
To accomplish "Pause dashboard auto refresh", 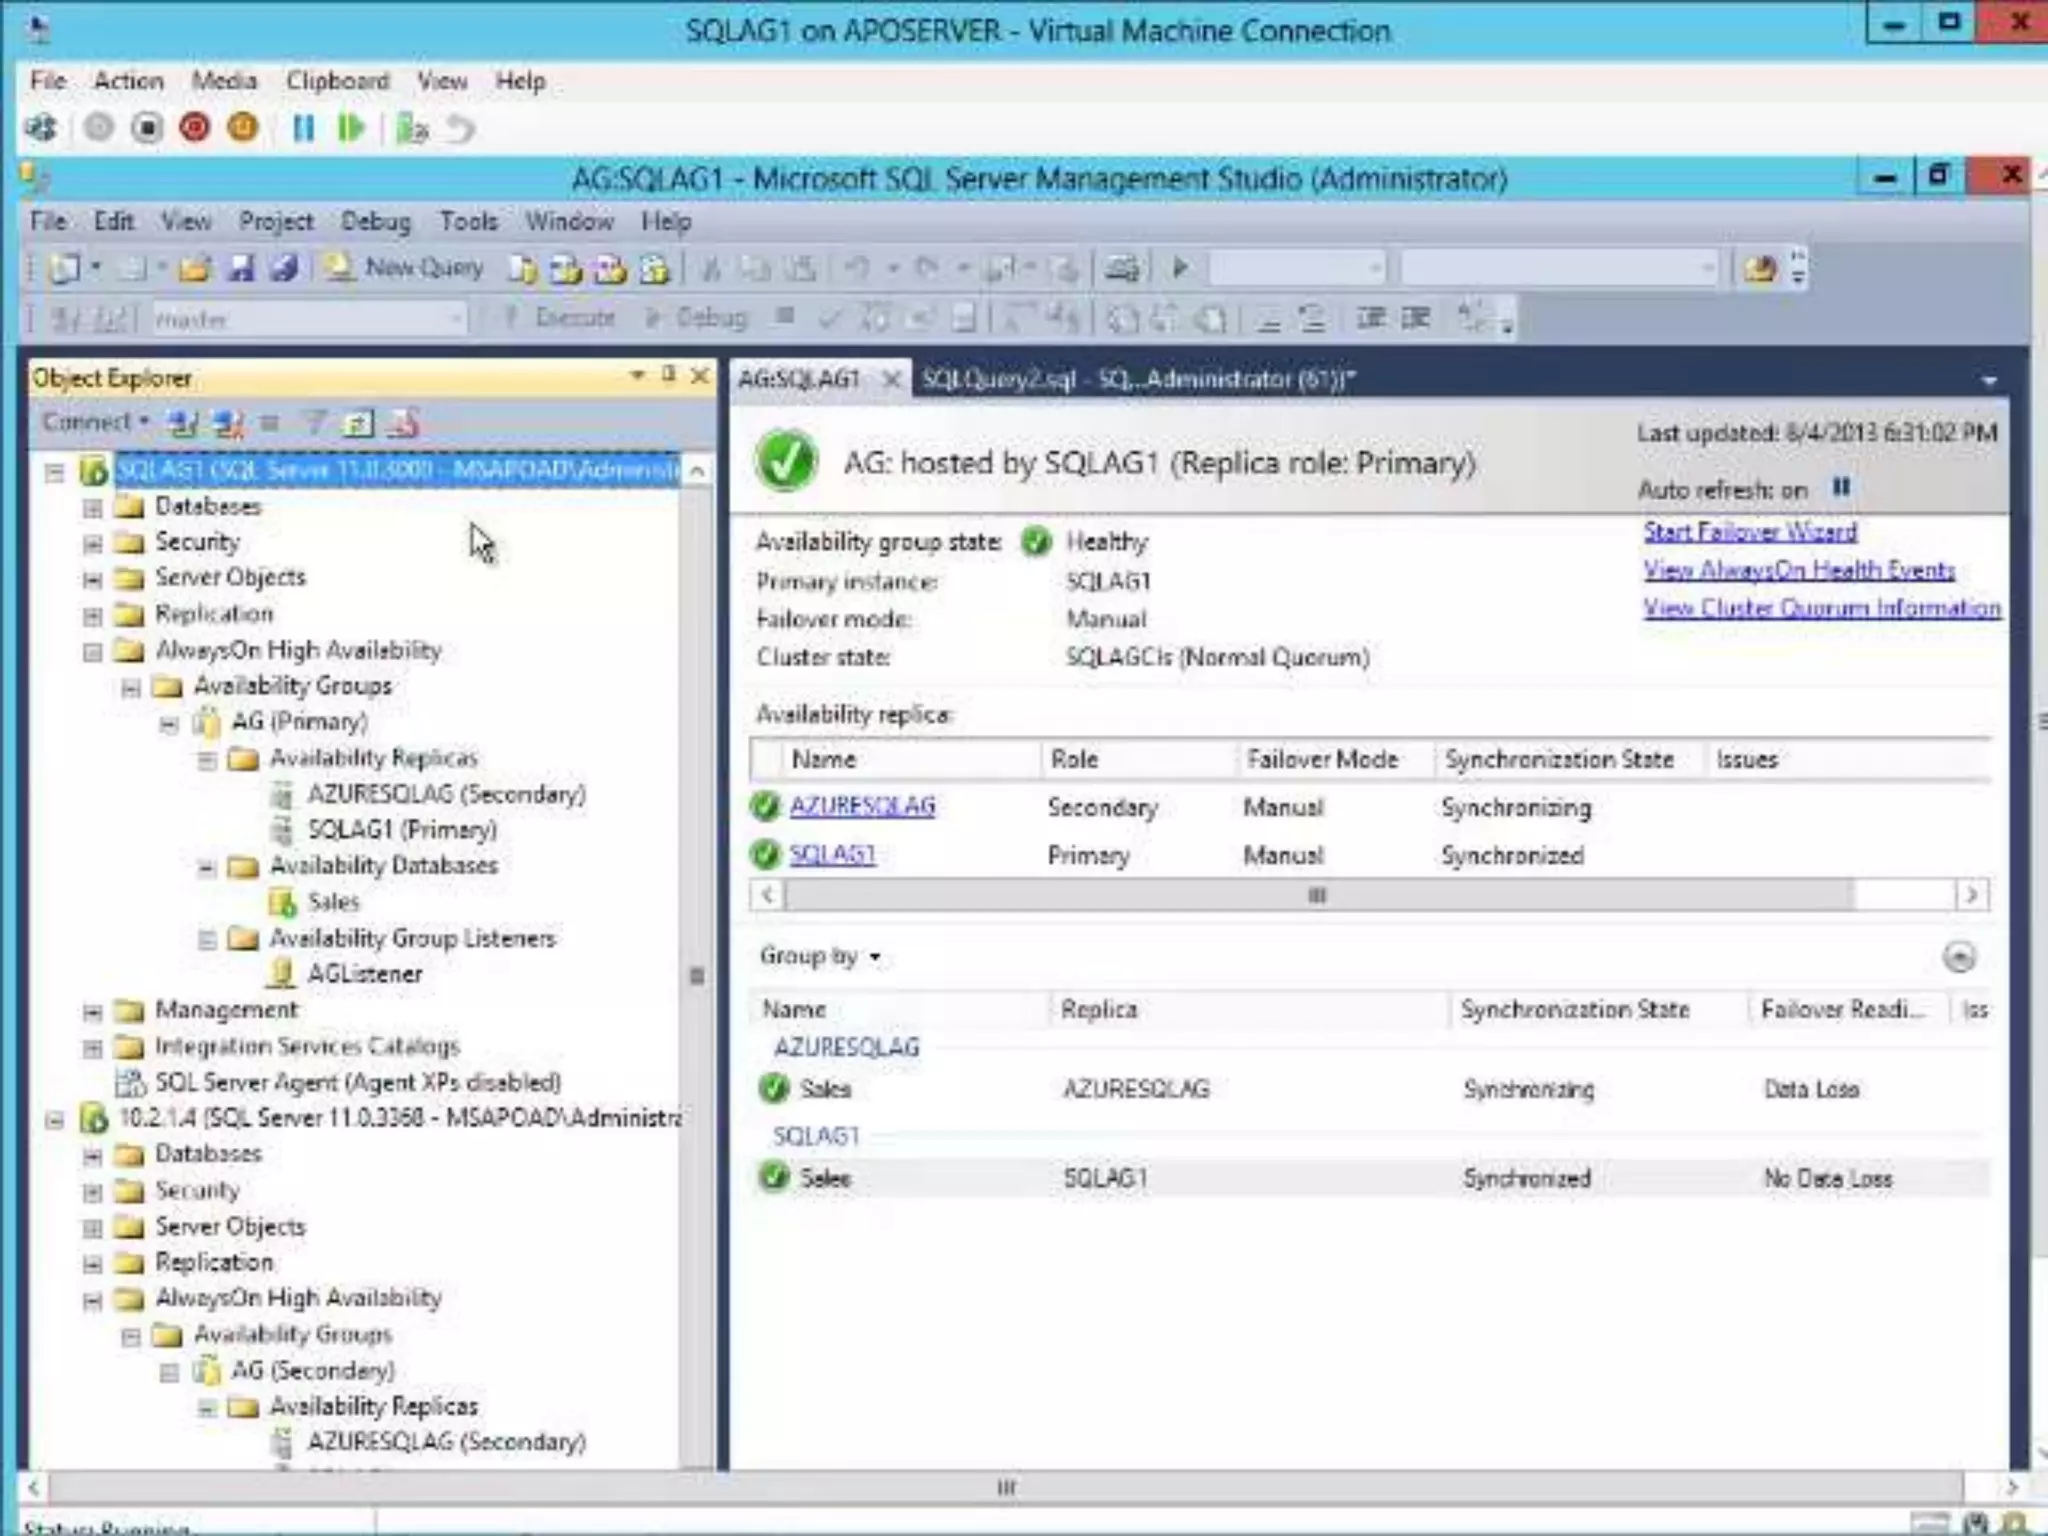I will coord(1841,488).
